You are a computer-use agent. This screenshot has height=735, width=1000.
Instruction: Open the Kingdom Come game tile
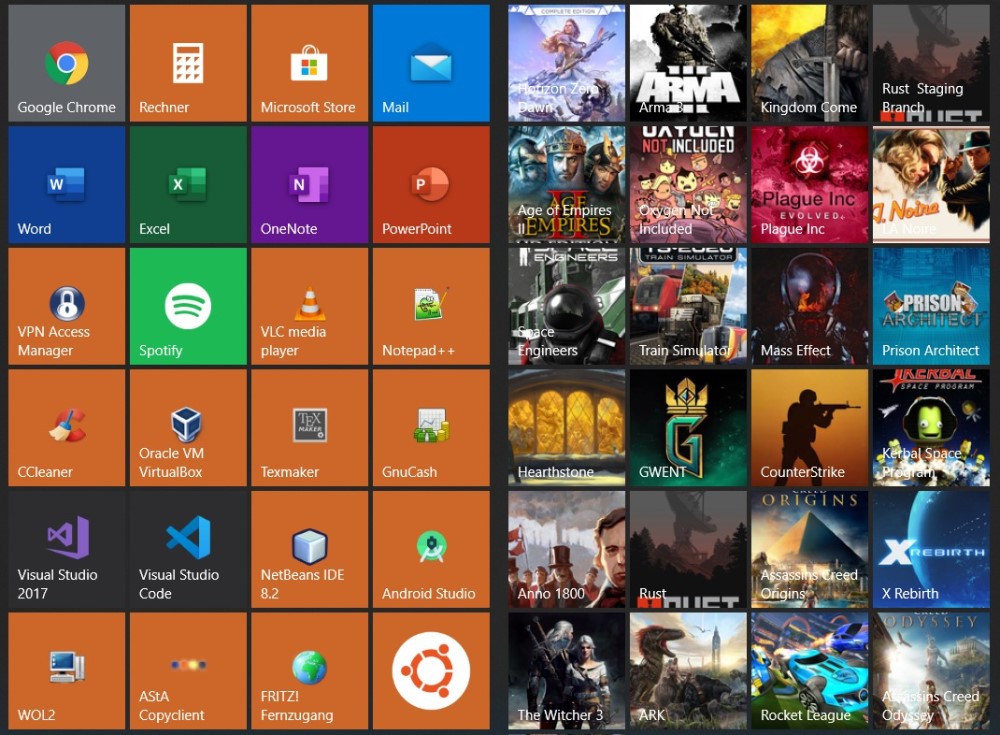click(810, 63)
